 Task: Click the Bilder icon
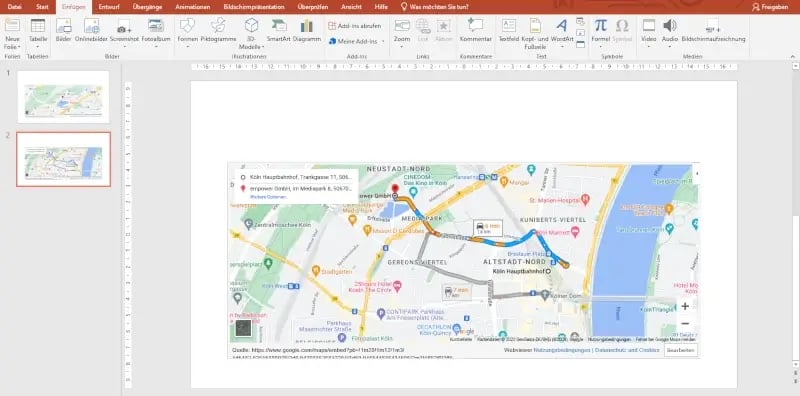pos(63,26)
